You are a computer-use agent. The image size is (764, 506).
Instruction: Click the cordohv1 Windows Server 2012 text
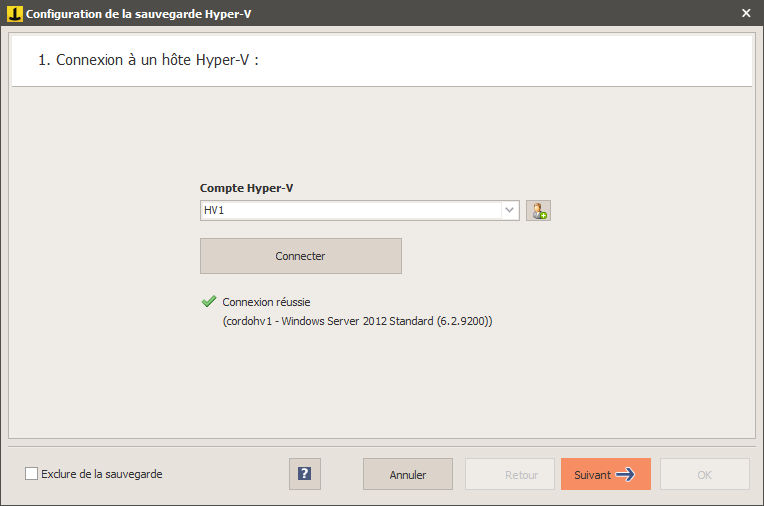tap(358, 321)
